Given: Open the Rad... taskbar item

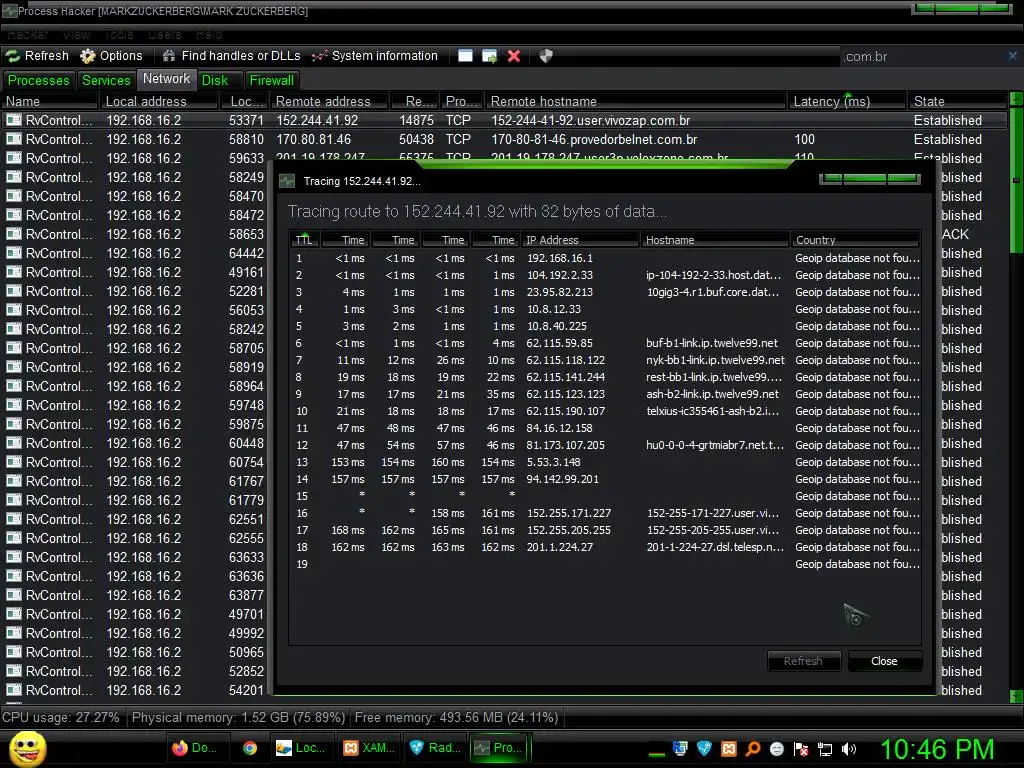Looking at the screenshot, I should tap(435, 748).
